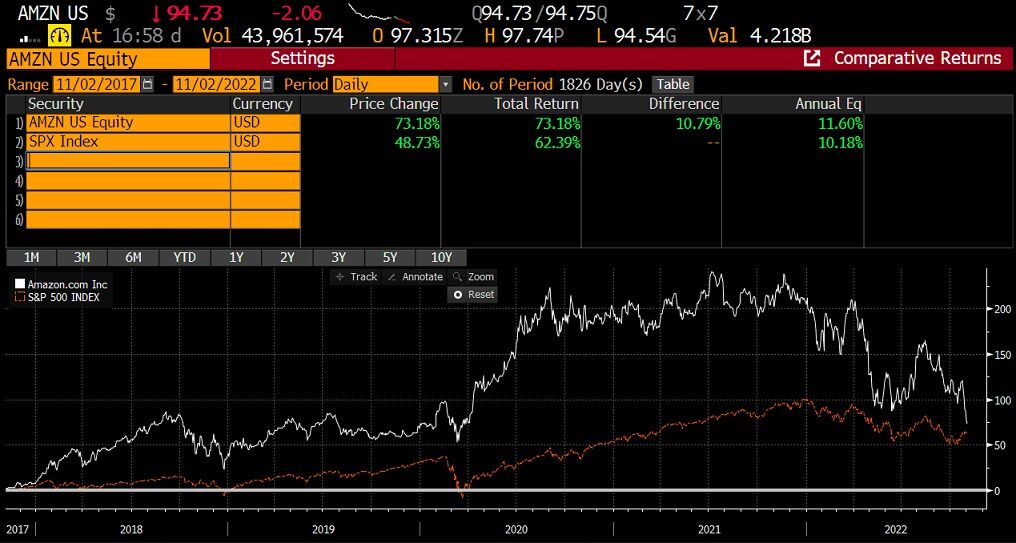Set chart range to 1Y
The height and width of the screenshot is (543, 1016).
236,257
